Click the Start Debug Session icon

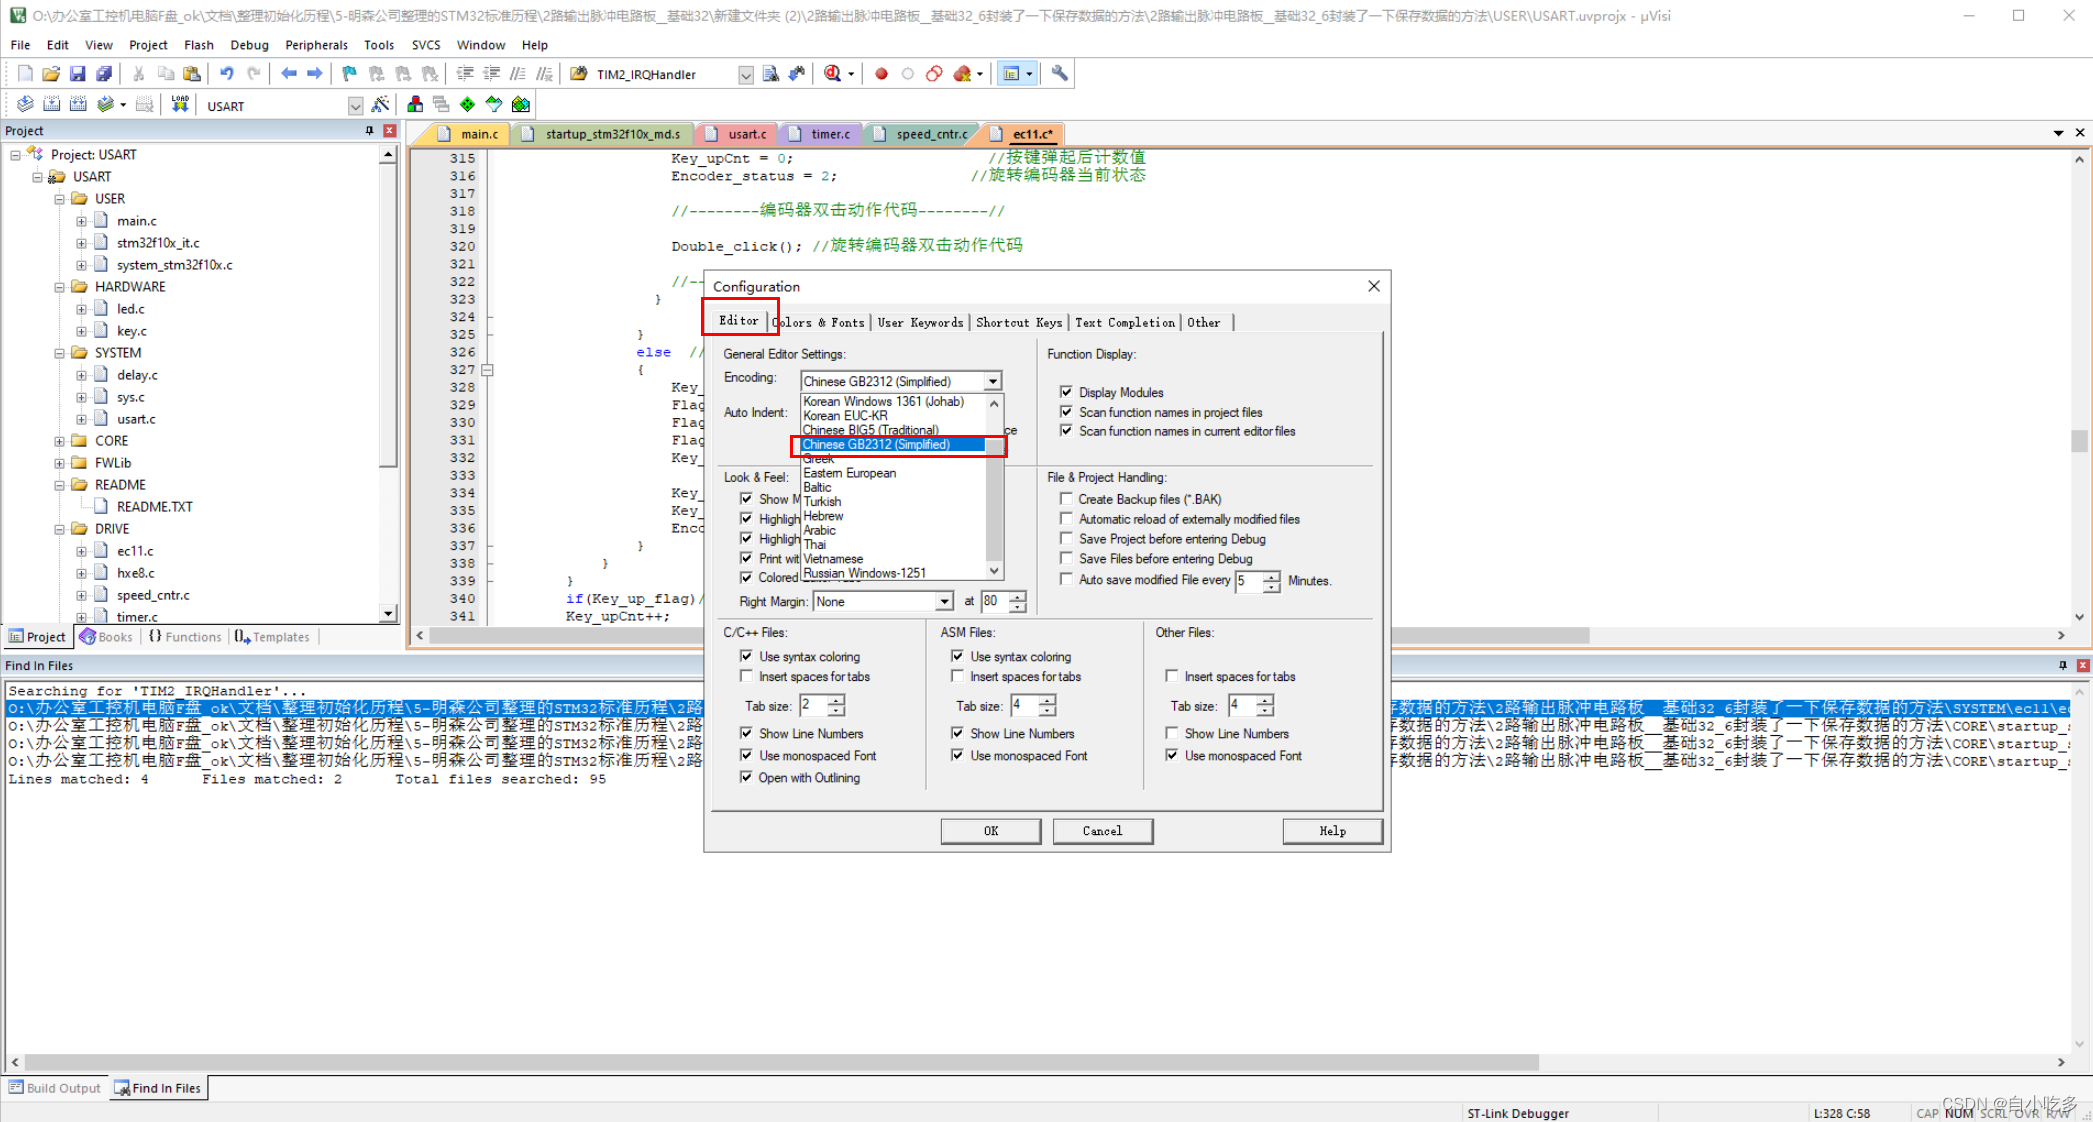click(x=832, y=74)
